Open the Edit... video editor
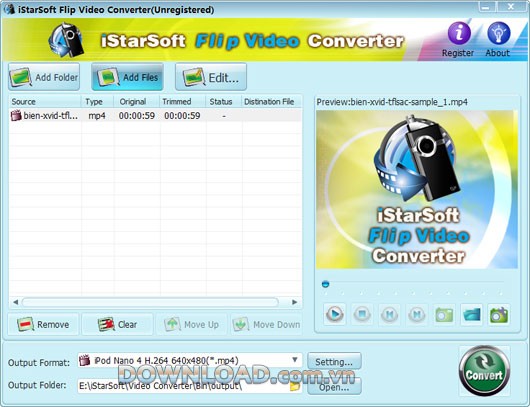530x407 pixels. click(211, 77)
